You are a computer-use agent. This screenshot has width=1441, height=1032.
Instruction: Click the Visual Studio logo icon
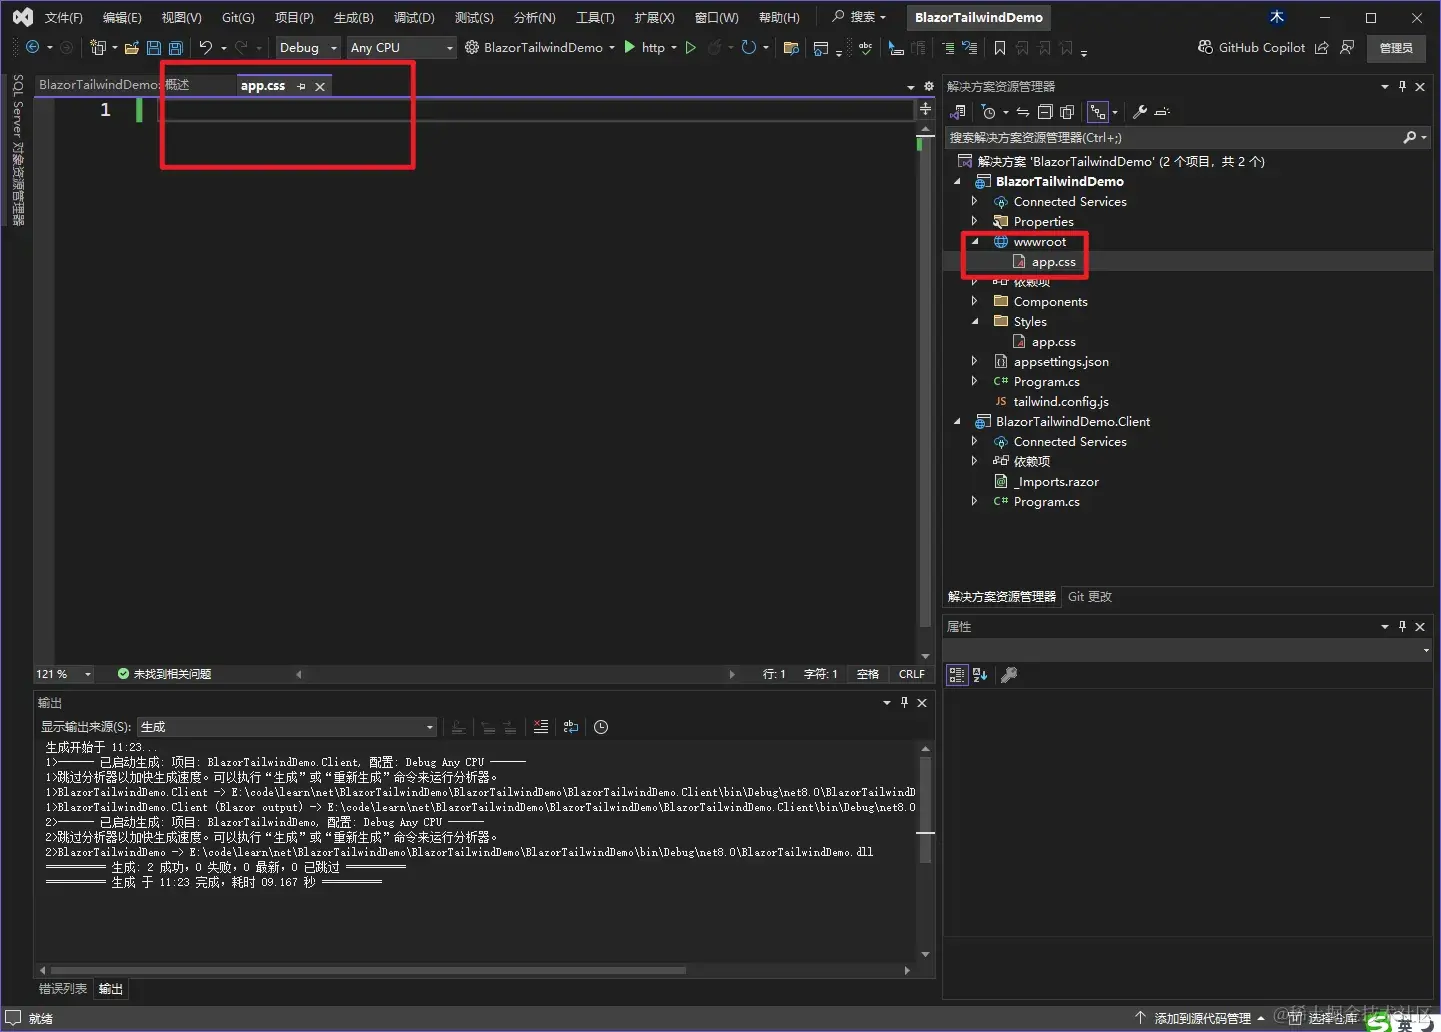click(22, 17)
